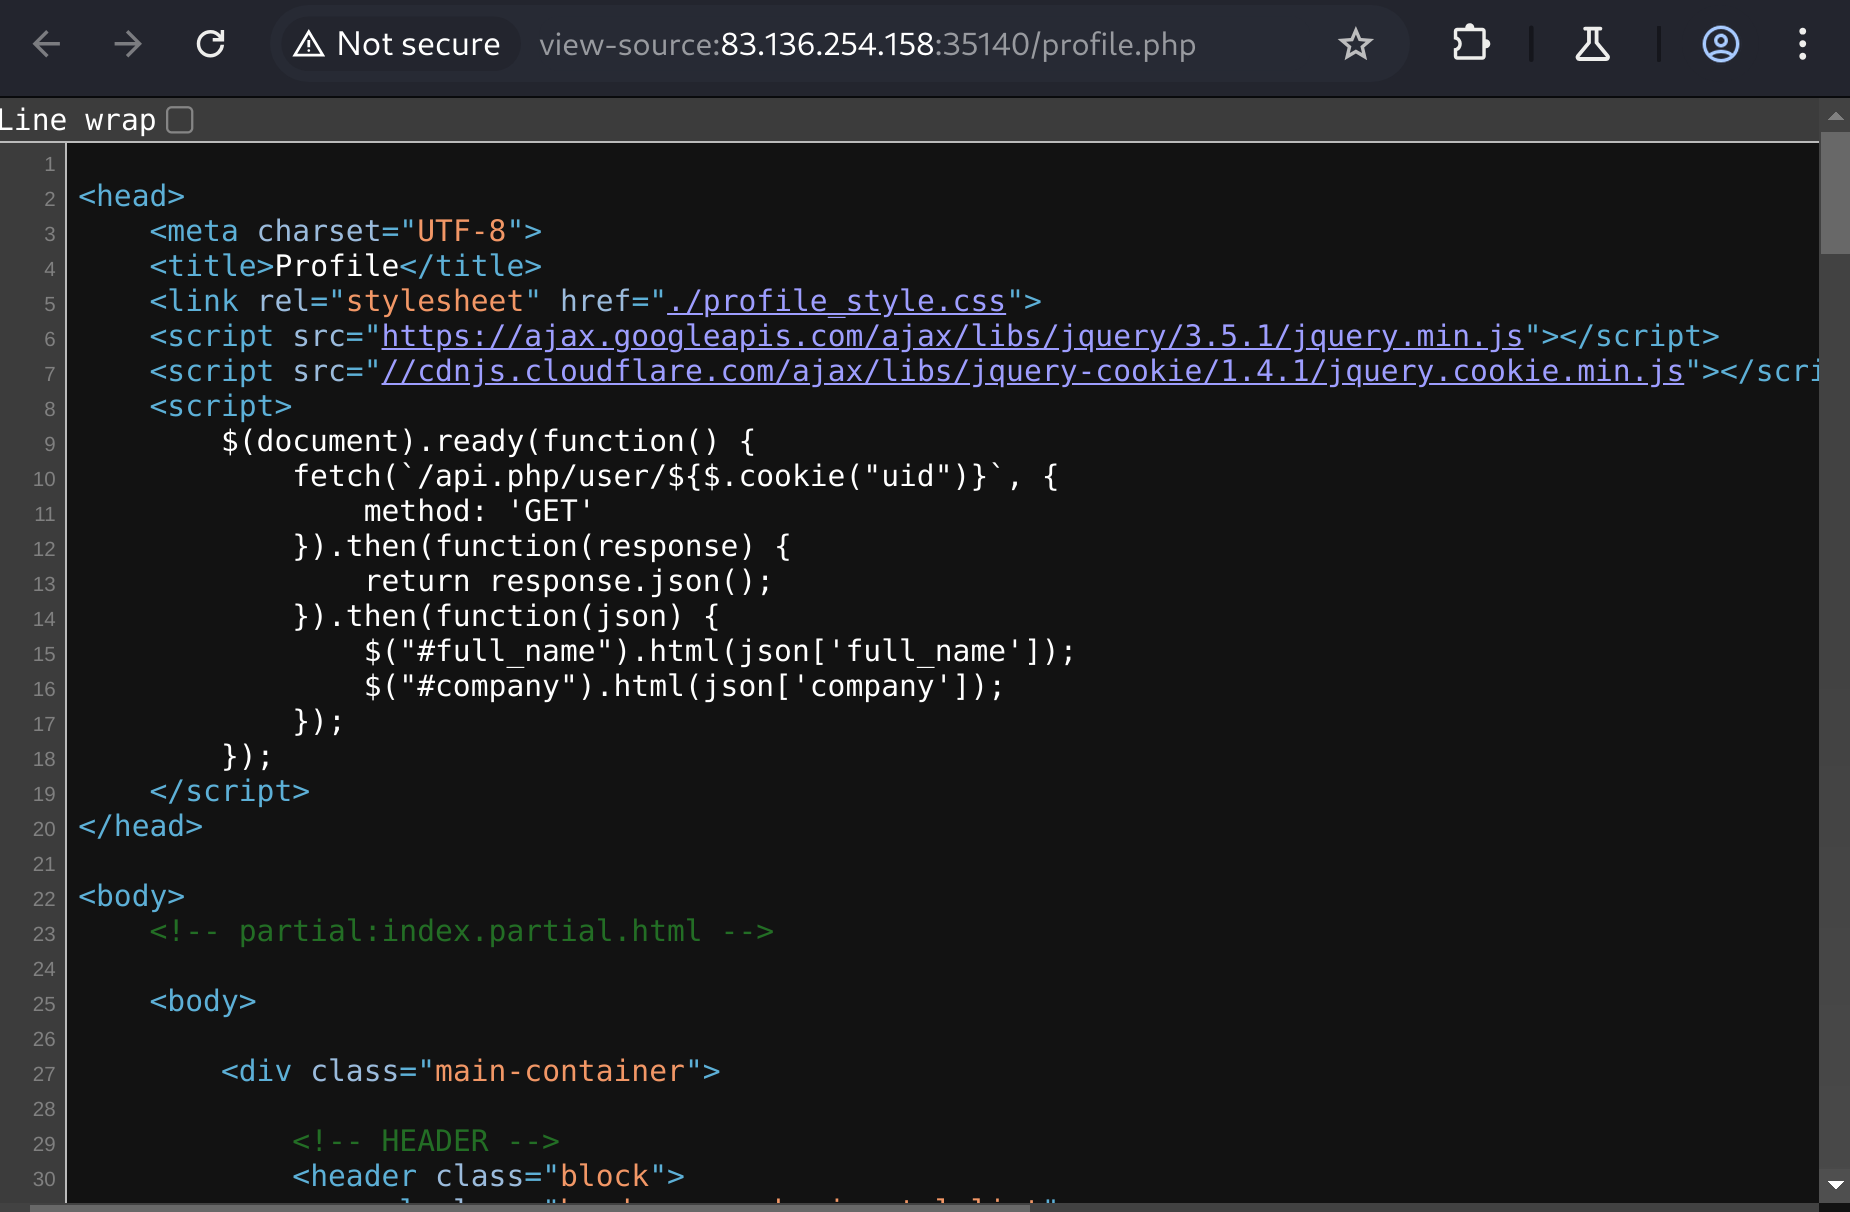Open the jquery.min.js googleapis link

[x=952, y=336]
